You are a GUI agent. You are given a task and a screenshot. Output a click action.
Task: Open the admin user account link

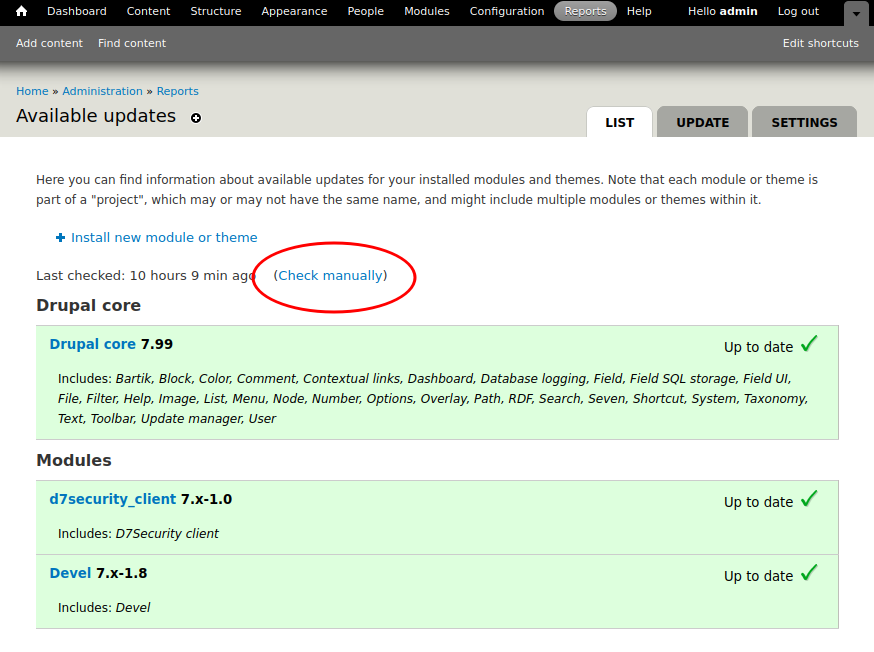(x=722, y=11)
